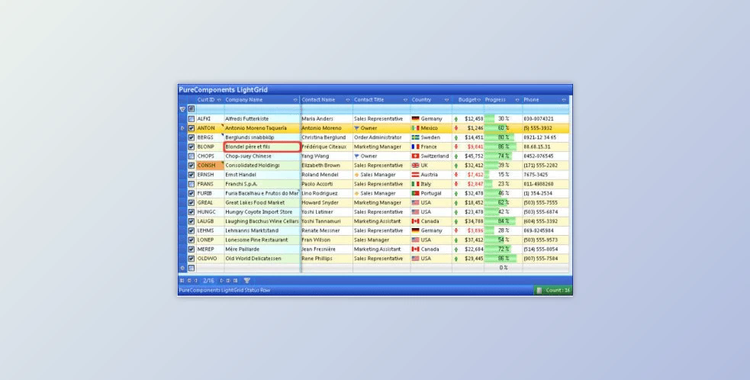Screen dimensions: 750x380
Task: Open the Company Name column dropdown arrow
Action: coord(295,100)
